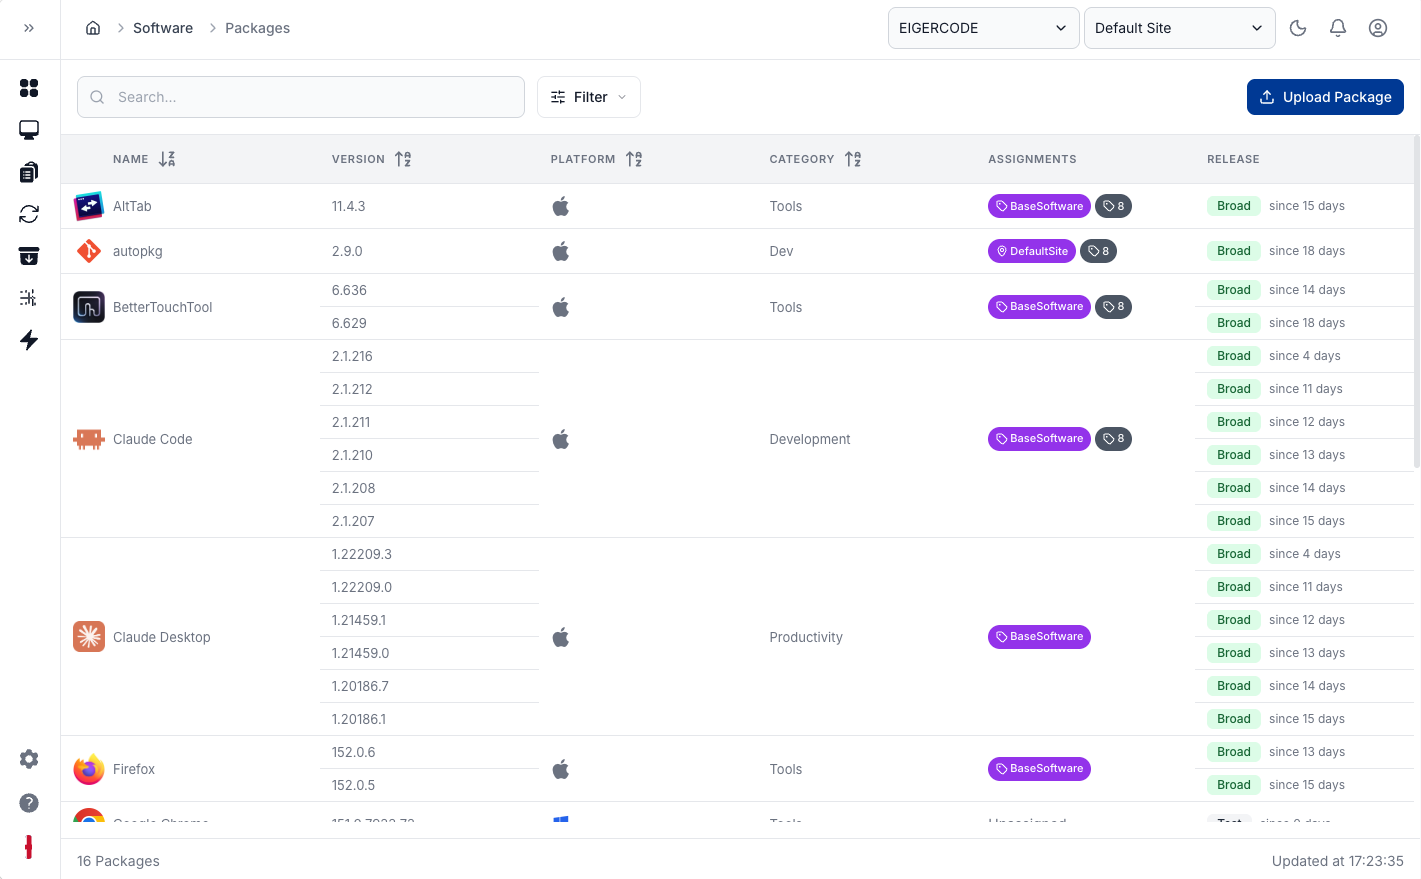Click the BaseSoftware badge in the AltTab row
1421x879 pixels.
(x=1039, y=206)
